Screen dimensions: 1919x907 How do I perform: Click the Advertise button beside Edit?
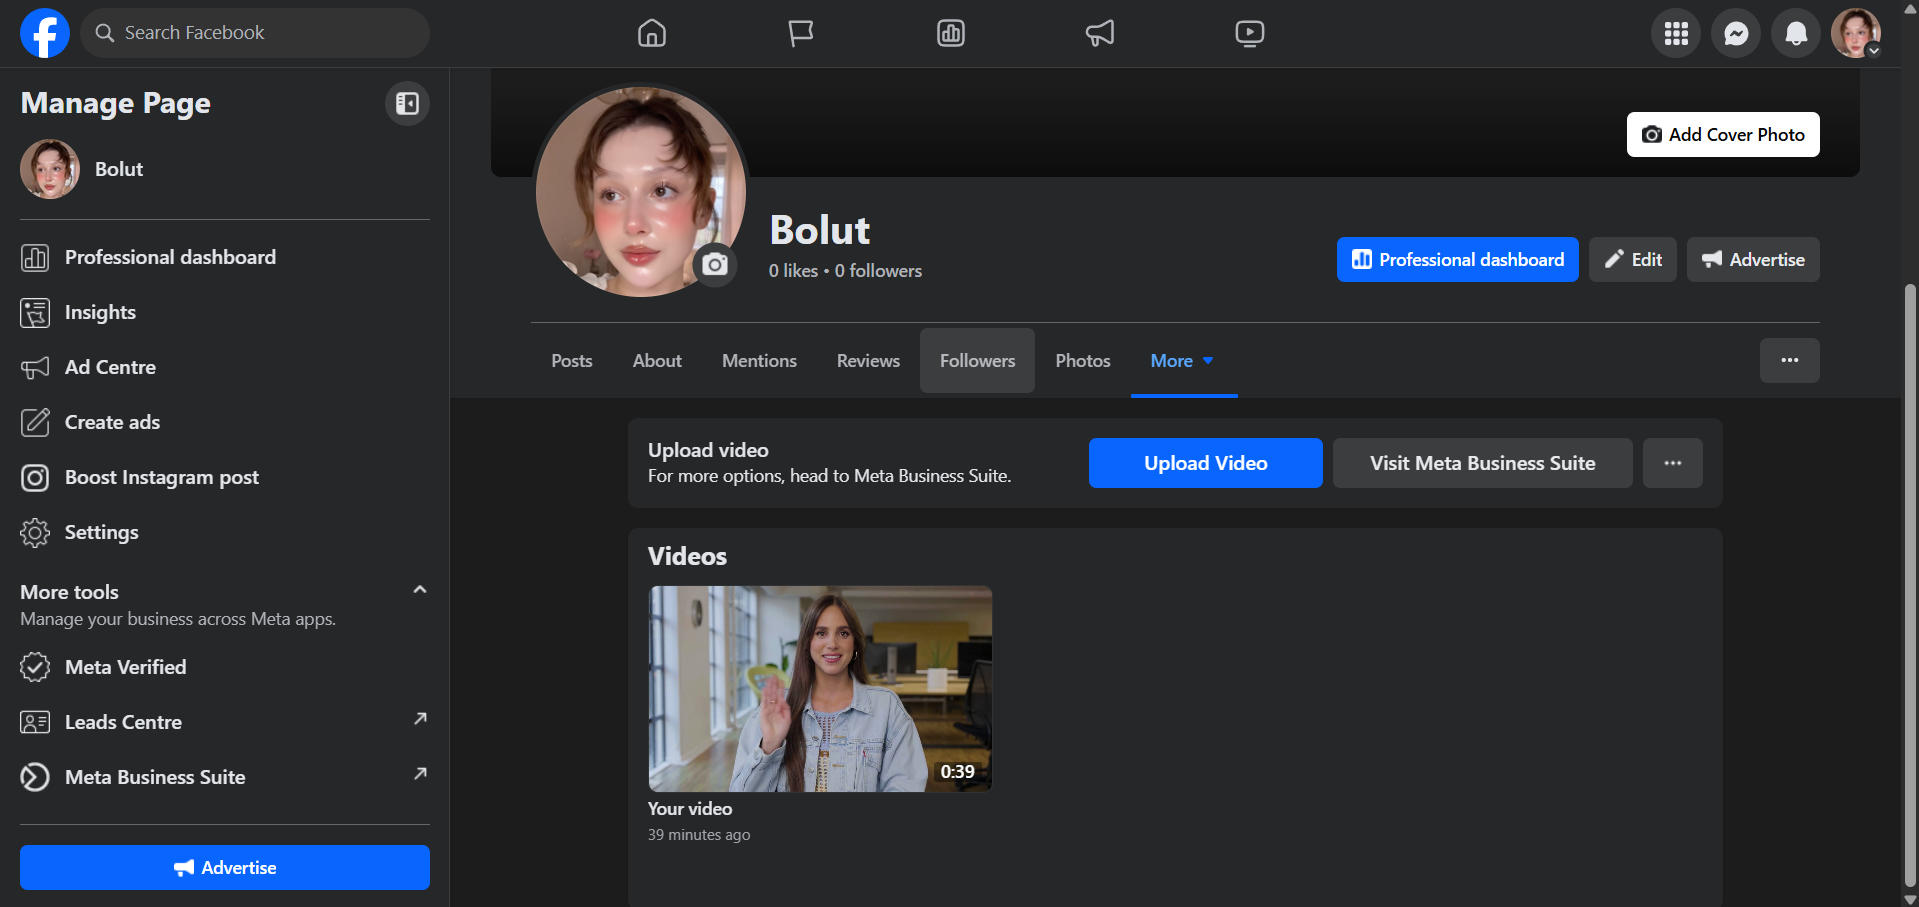point(1753,259)
